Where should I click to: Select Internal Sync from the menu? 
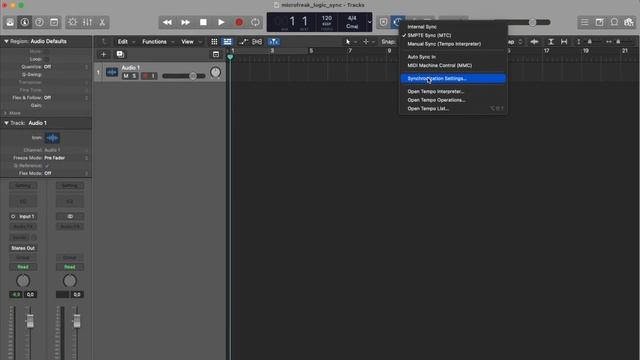click(x=453, y=27)
